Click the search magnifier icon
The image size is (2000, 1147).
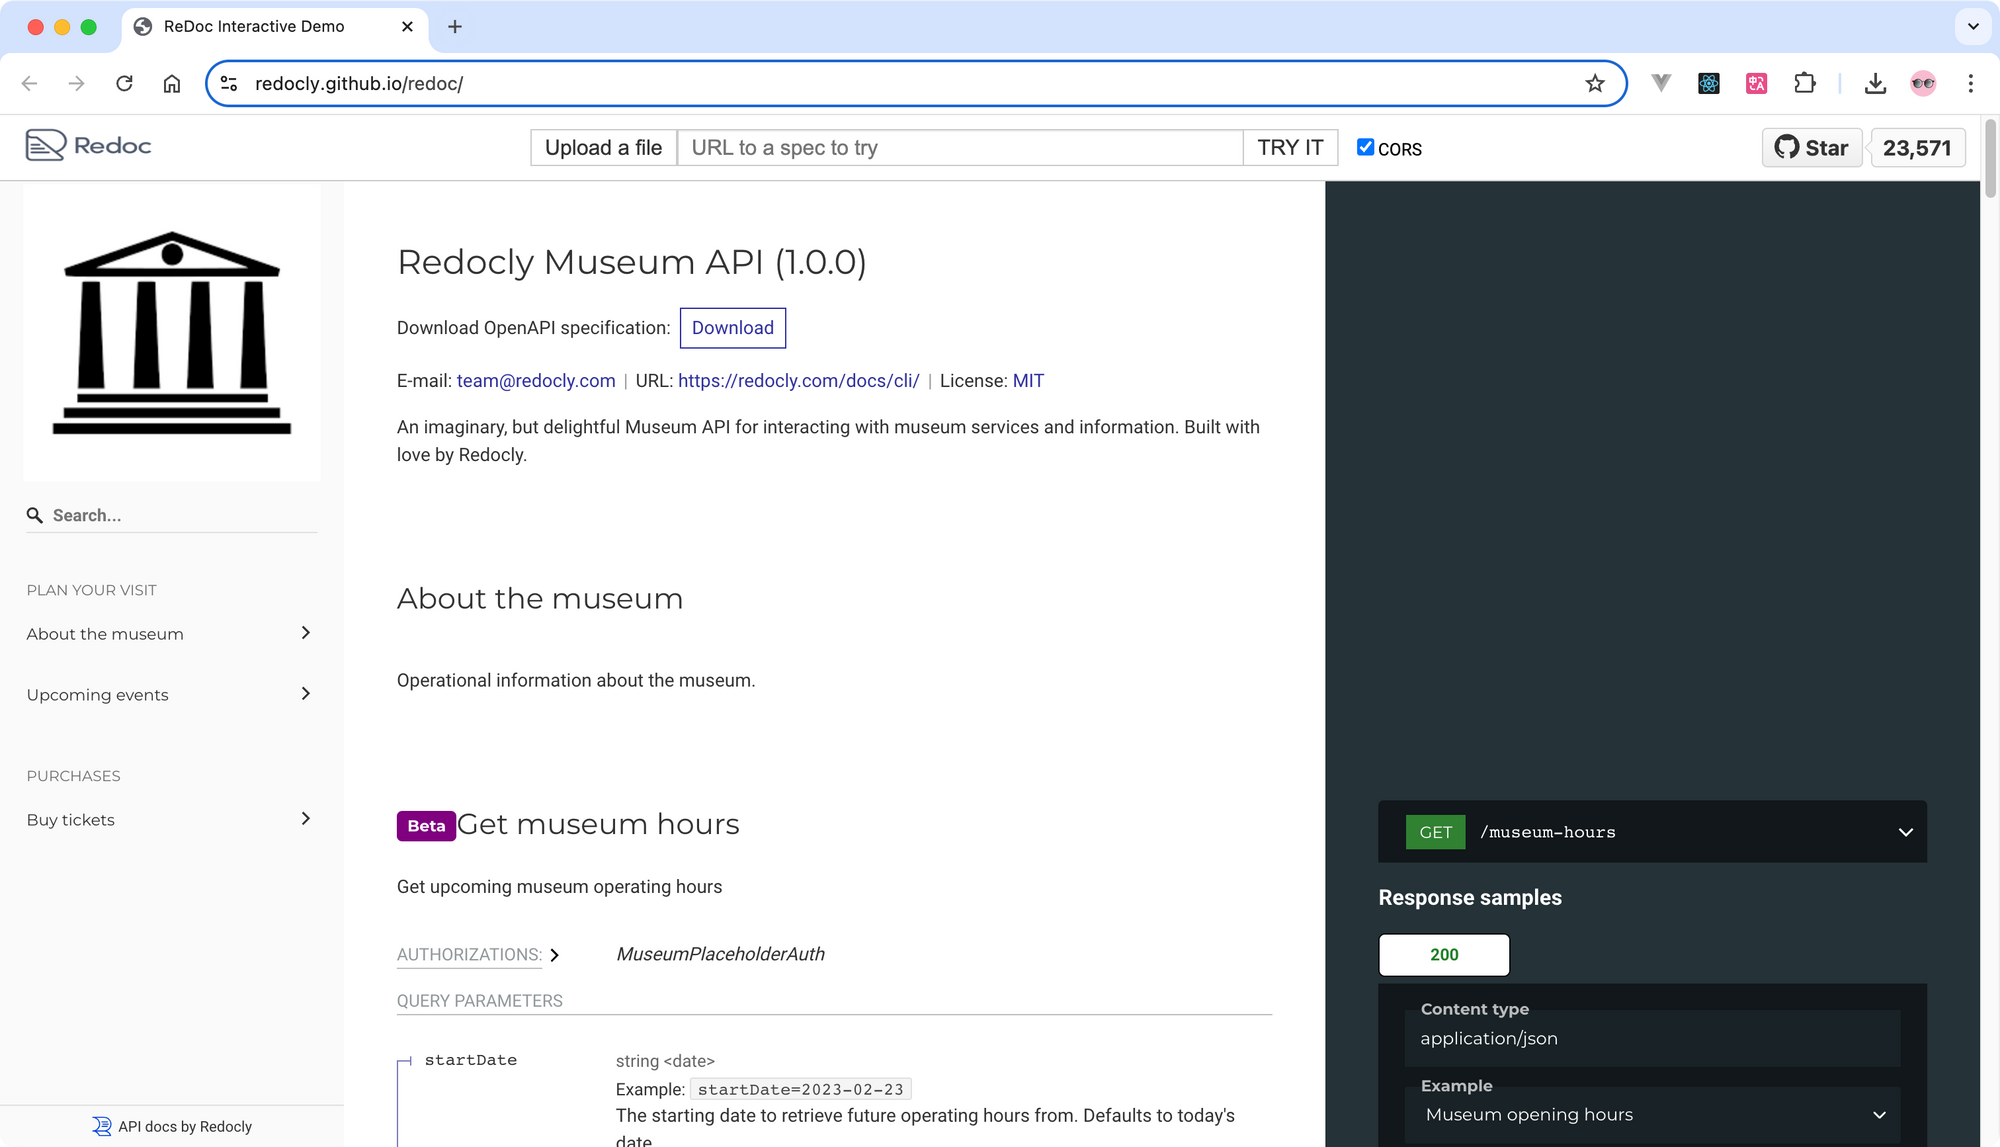point(34,512)
